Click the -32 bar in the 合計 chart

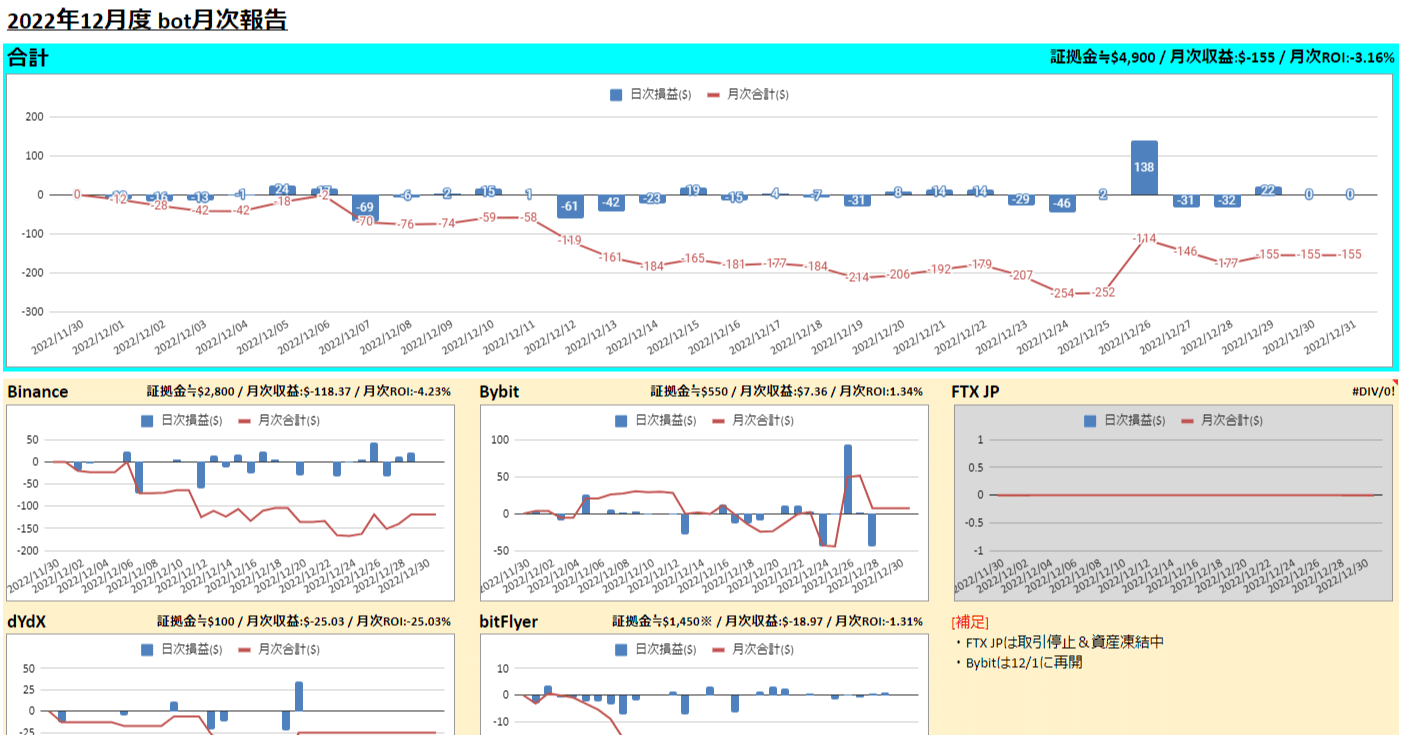coord(1227,201)
